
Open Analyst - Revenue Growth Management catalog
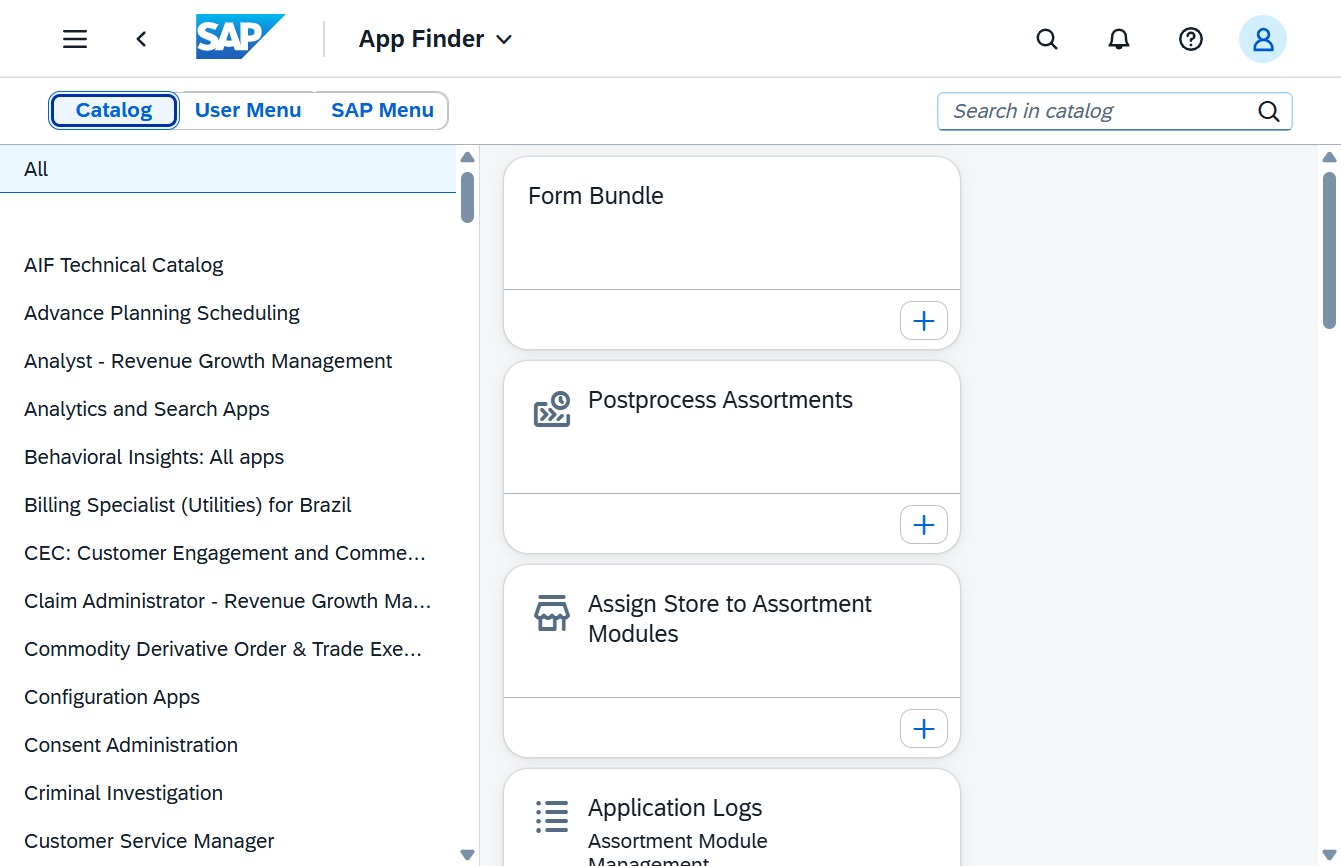[x=228, y=361]
